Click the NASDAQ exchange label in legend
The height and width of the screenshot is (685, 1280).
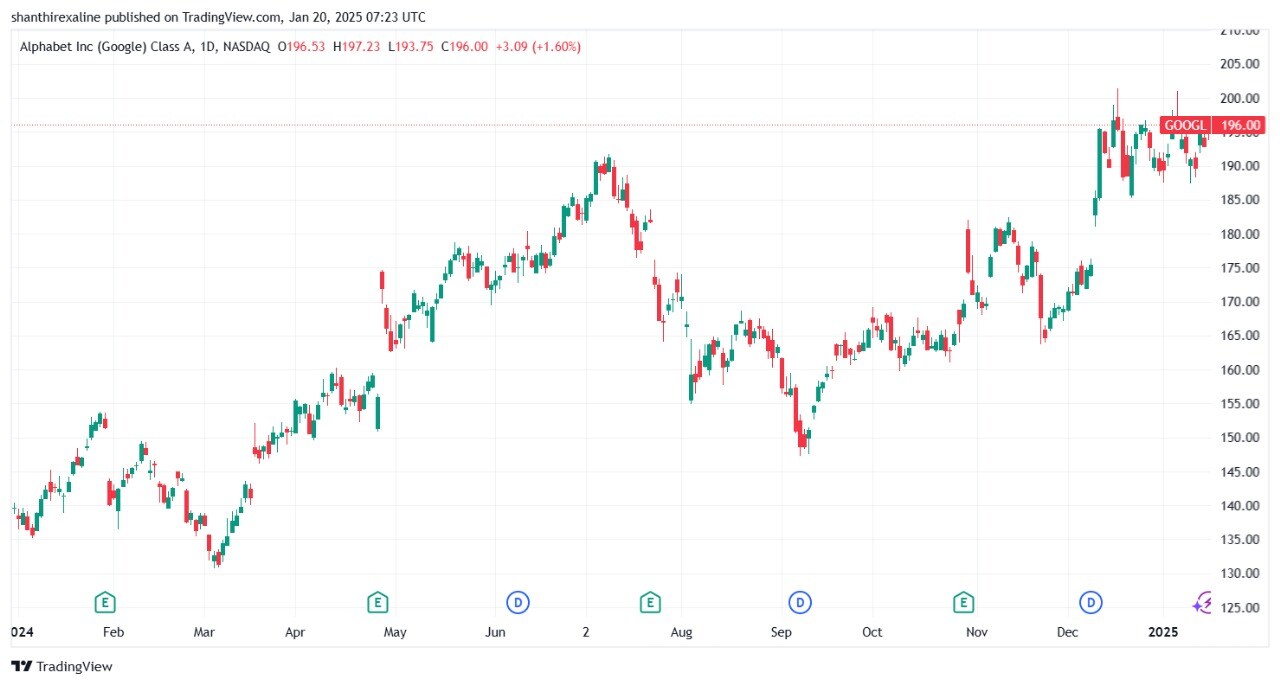248,47
